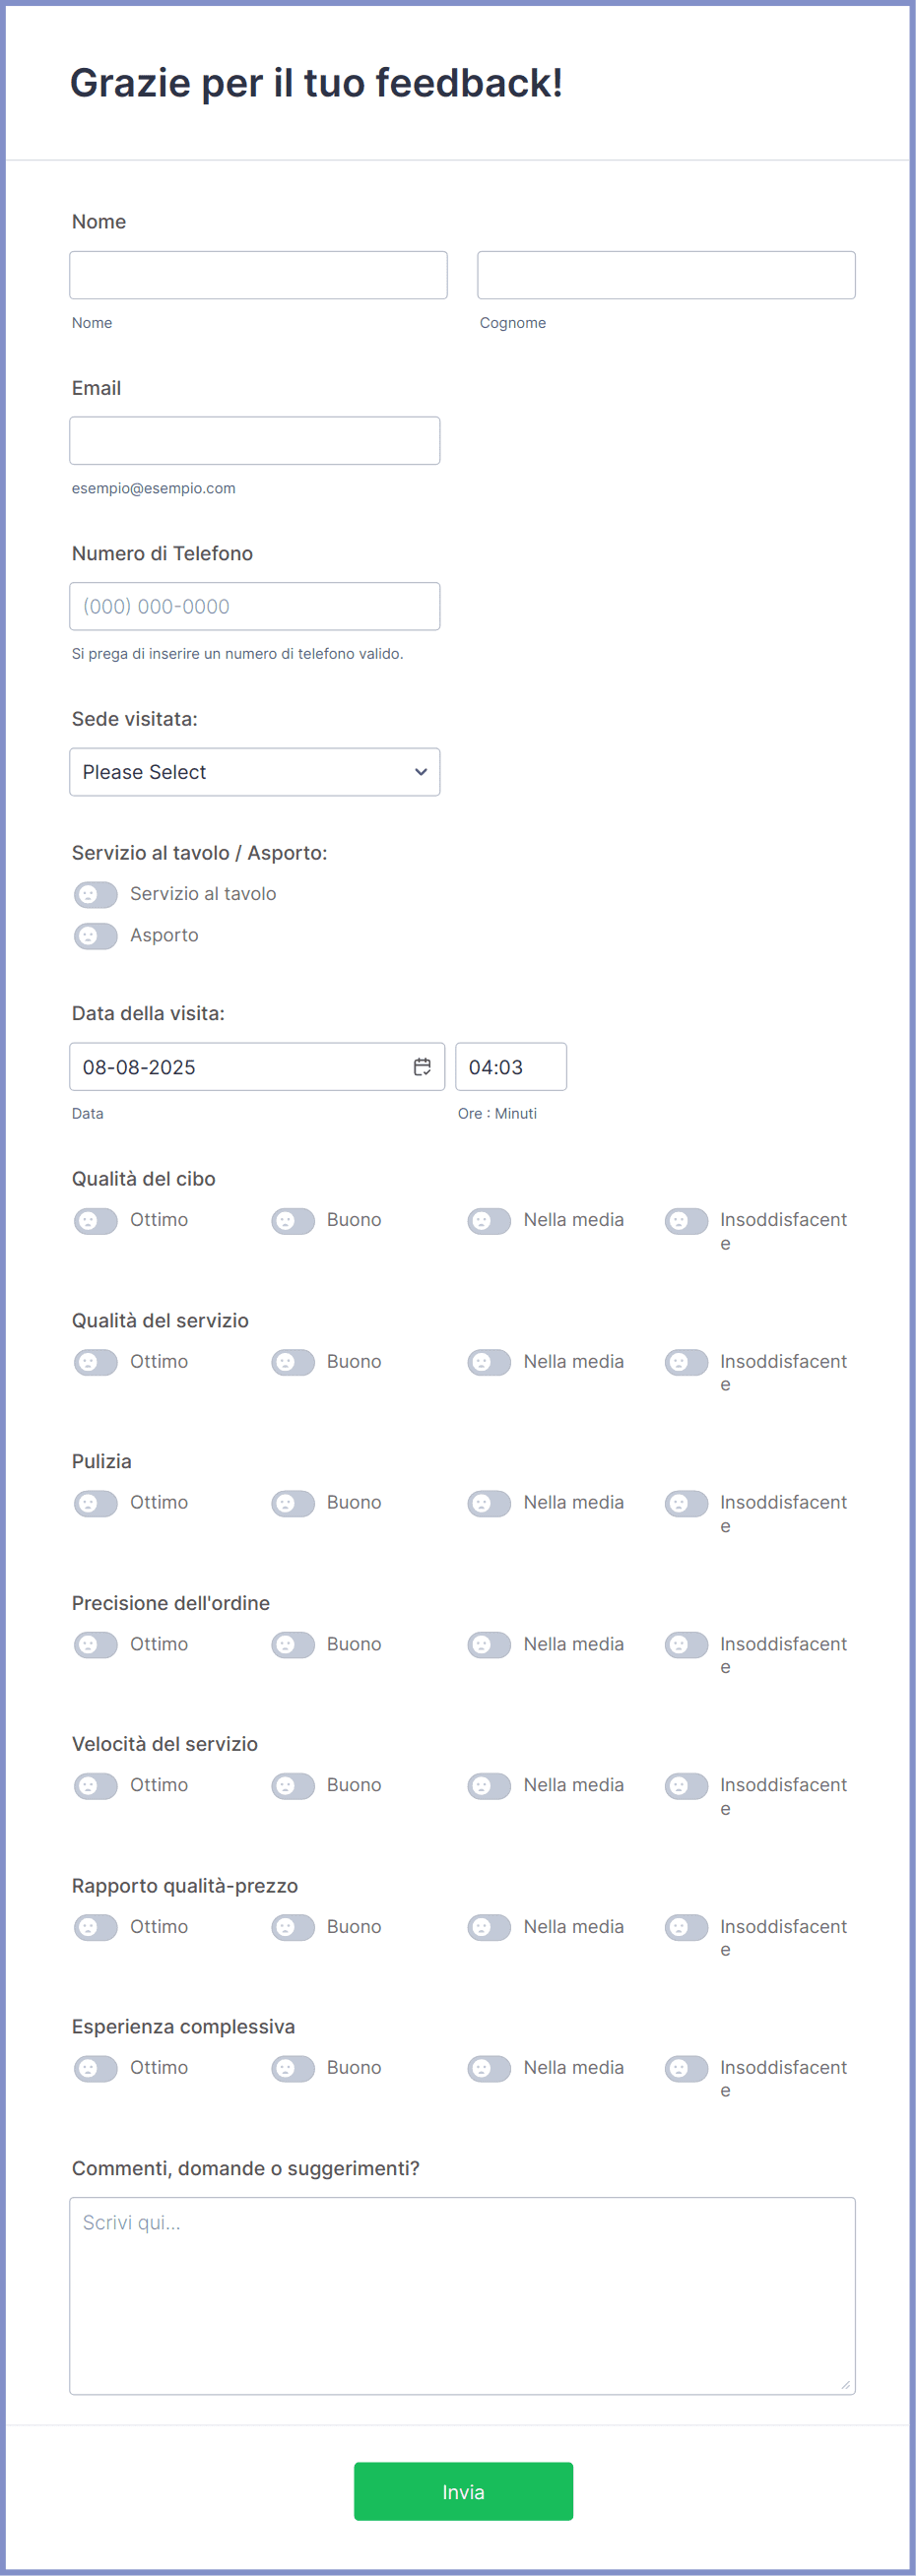Pick Buono for Rapporto qualità-prezzo
This screenshot has width=916, height=2576.
tap(293, 1927)
